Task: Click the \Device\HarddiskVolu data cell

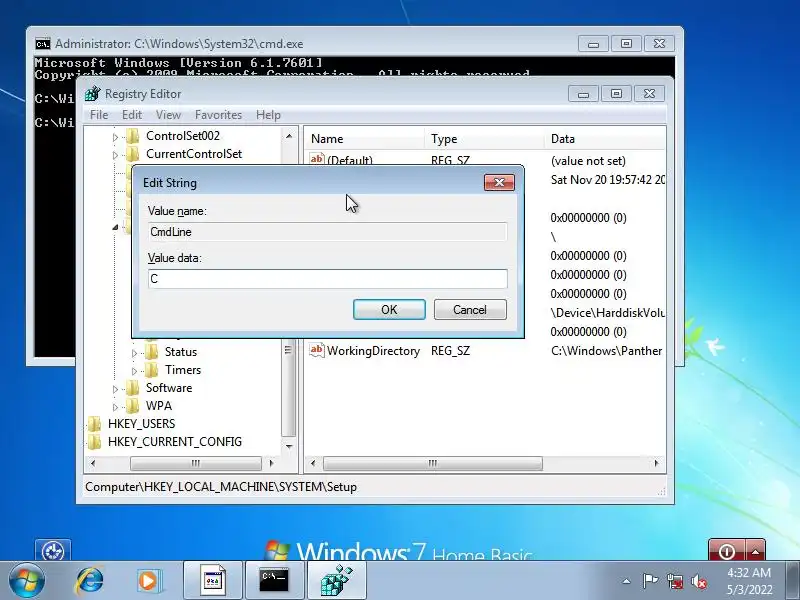Action: point(607,313)
